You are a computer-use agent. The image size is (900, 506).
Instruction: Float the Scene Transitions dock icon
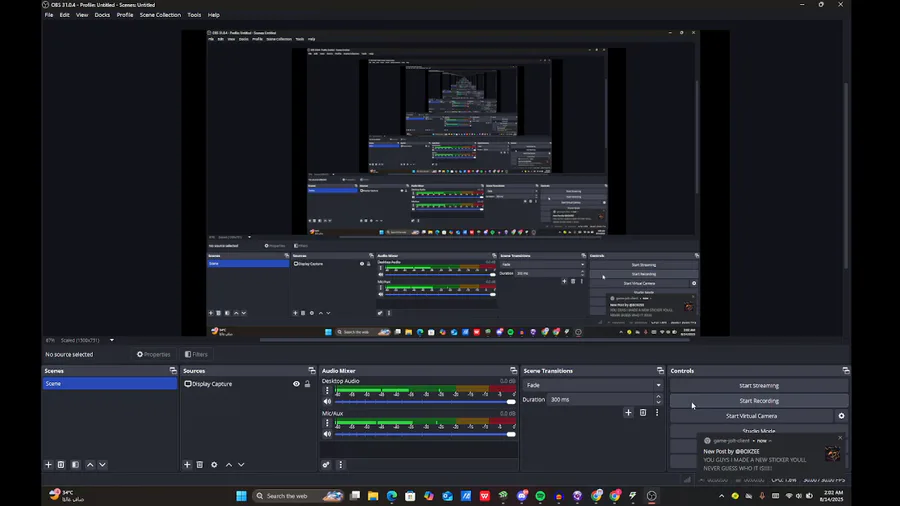660,371
